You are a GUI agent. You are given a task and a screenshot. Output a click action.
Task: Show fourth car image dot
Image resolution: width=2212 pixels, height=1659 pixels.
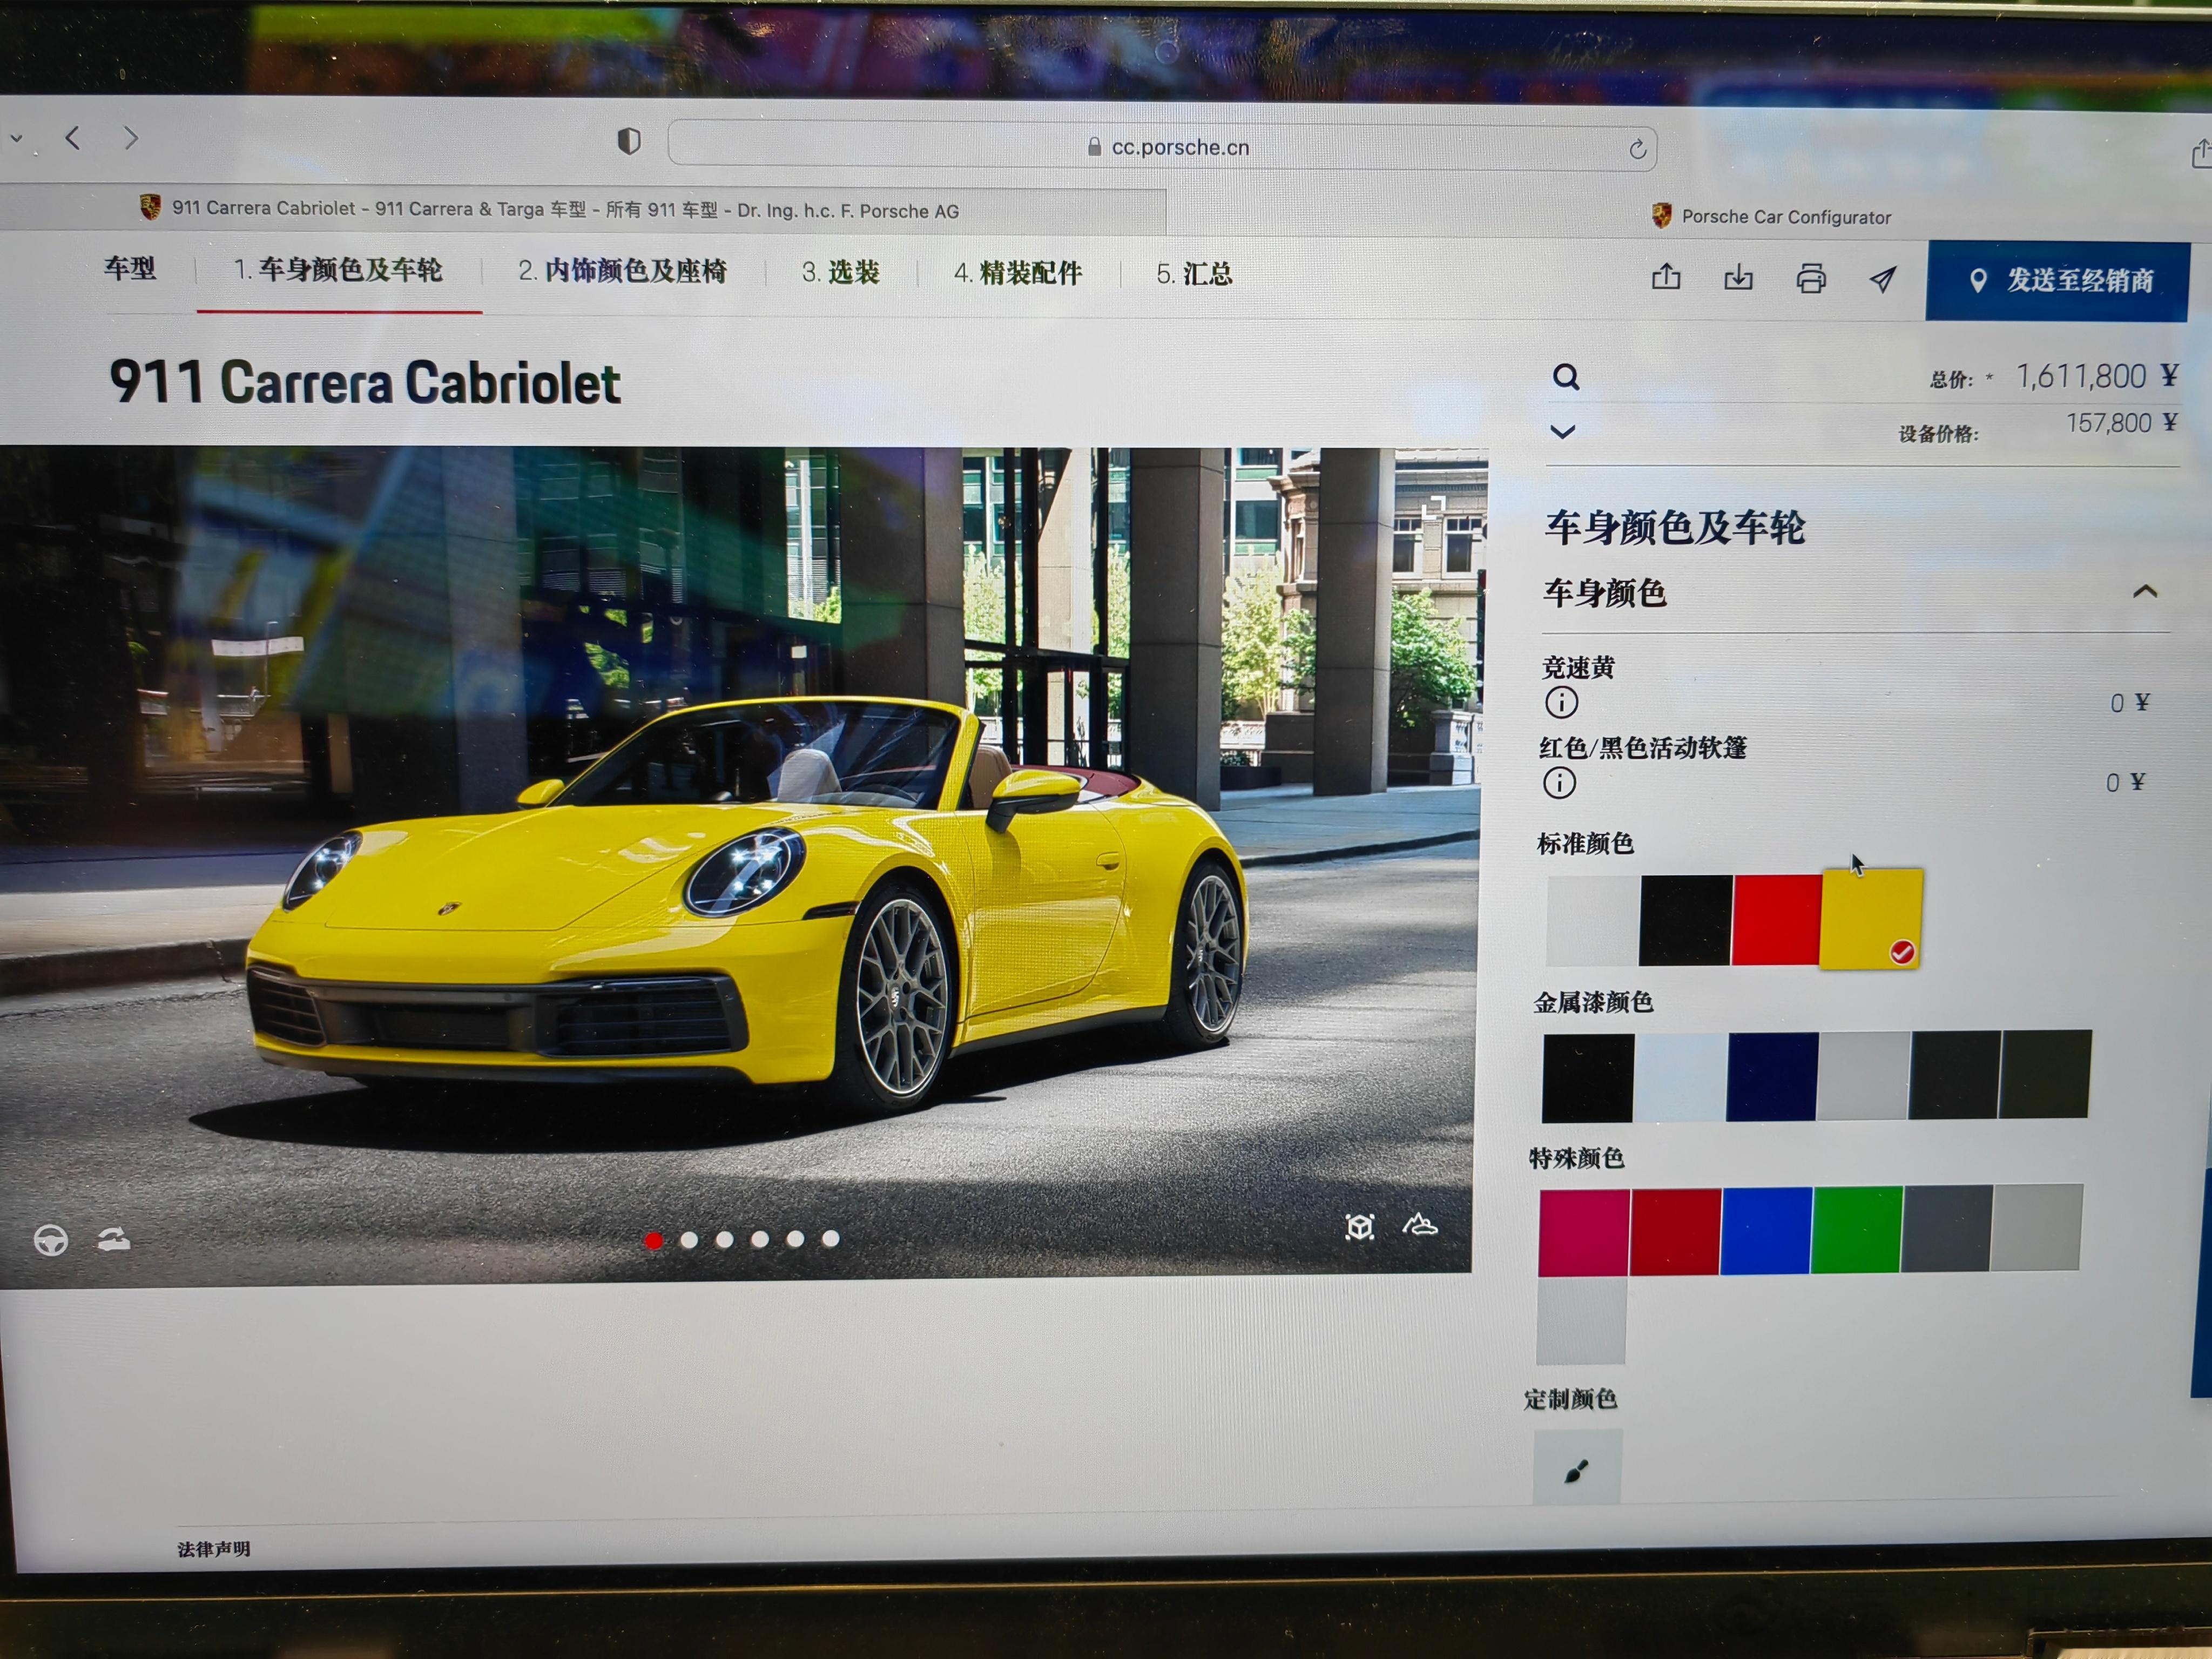[760, 1239]
